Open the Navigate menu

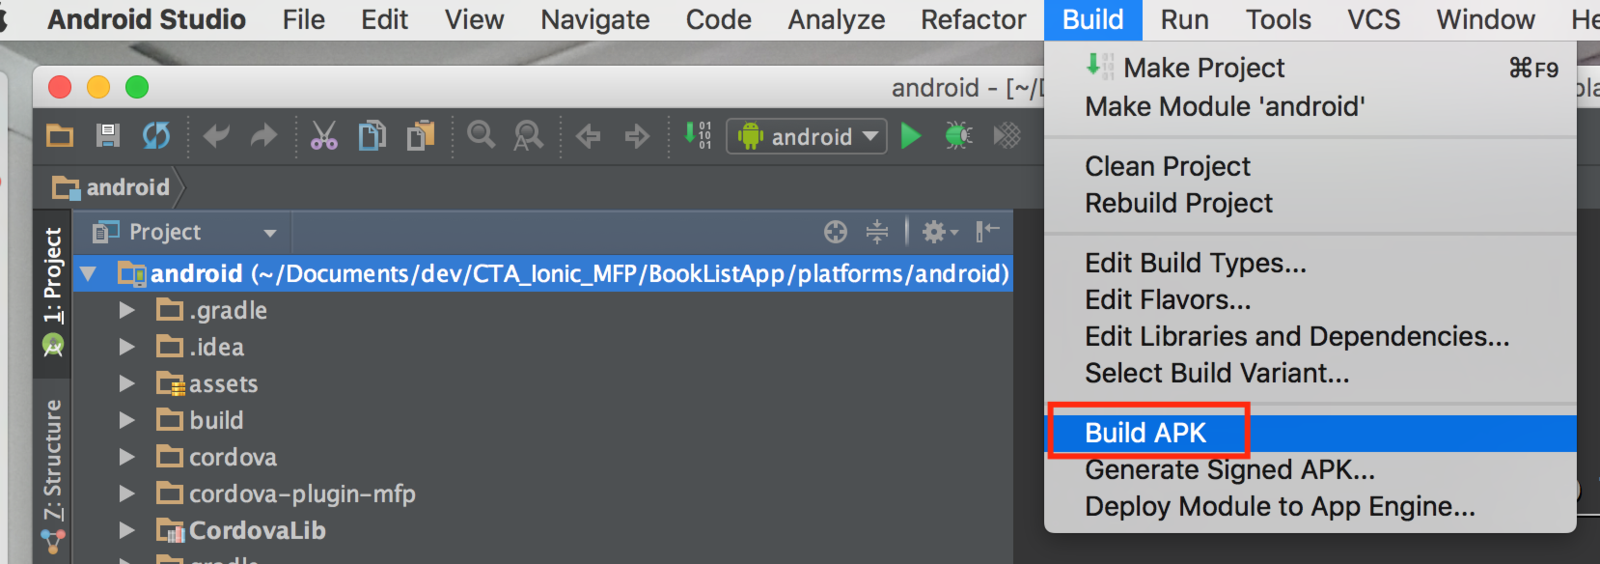pyautogui.click(x=595, y=20)
